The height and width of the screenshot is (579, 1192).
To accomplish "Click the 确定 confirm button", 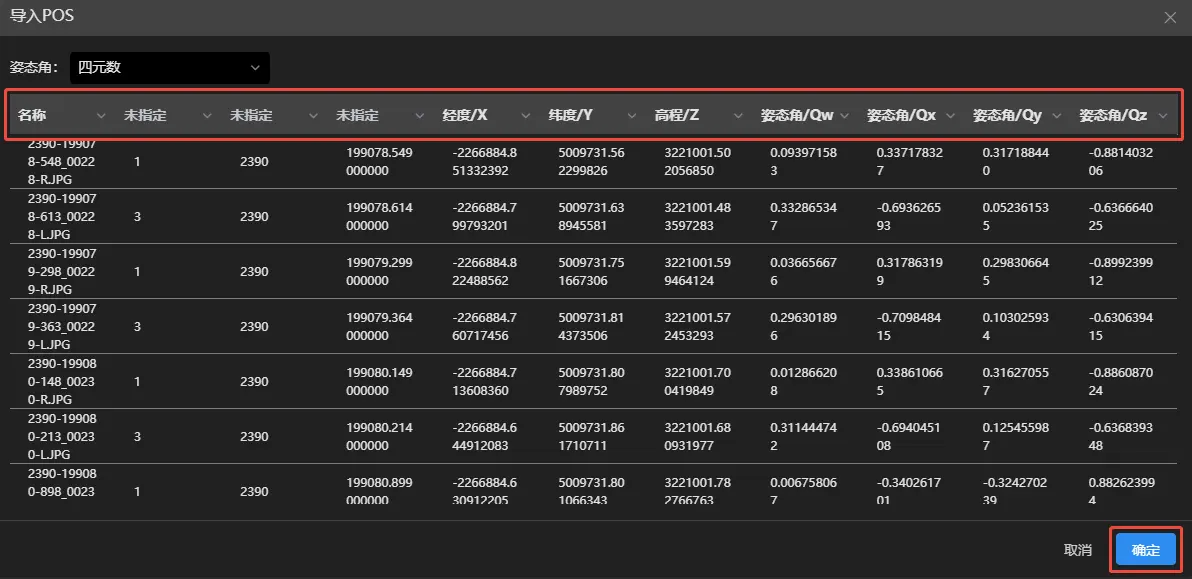I will coord(1145,550).
